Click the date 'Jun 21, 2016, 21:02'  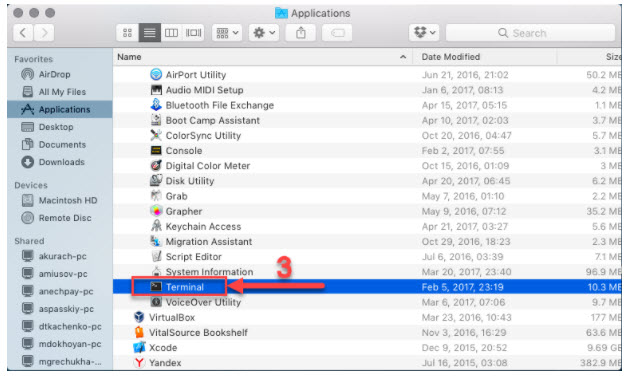pos(465,75)
